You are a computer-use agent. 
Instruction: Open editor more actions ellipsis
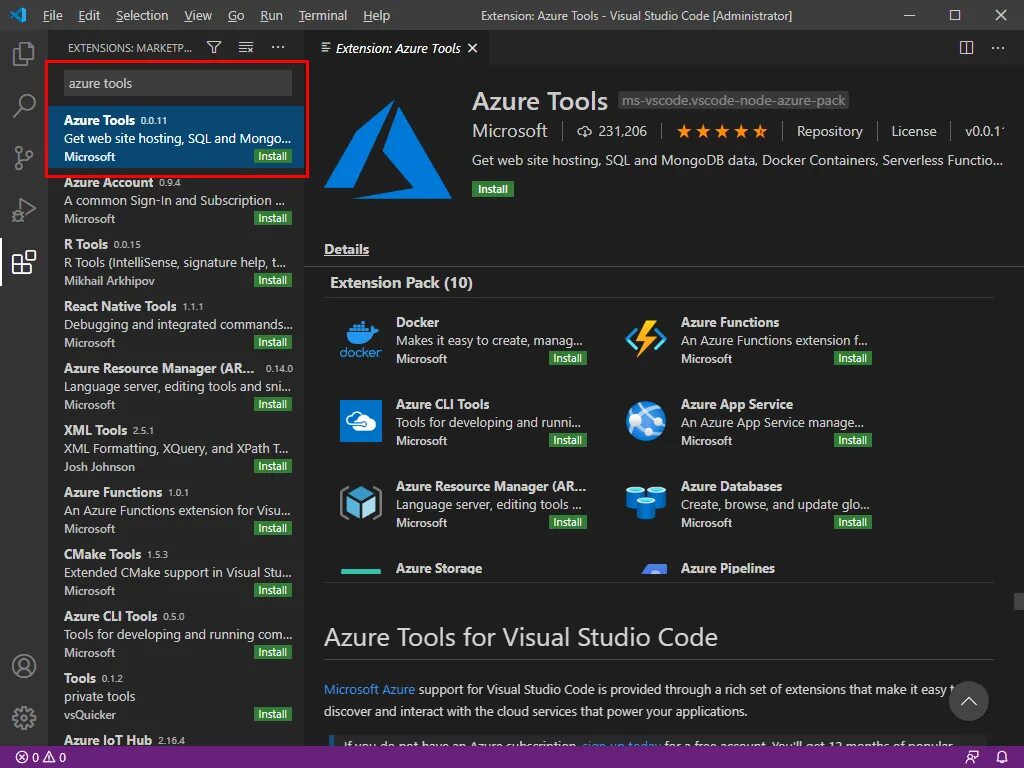998,48
